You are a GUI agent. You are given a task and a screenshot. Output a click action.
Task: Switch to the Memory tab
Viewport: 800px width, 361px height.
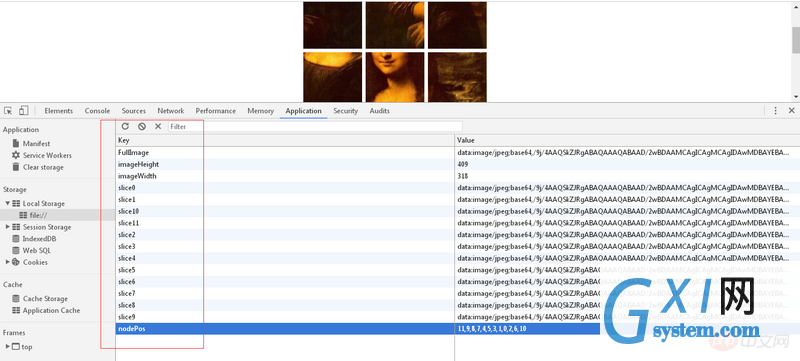point(261,111)
